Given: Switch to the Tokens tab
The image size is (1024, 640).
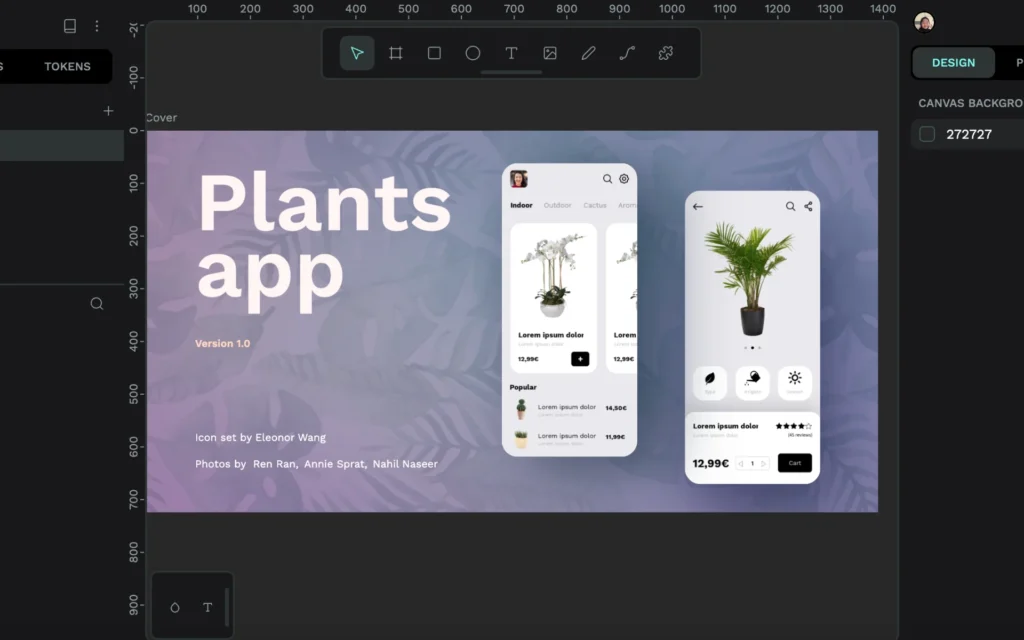Looking at the screenshot, I should pos(67,67).
